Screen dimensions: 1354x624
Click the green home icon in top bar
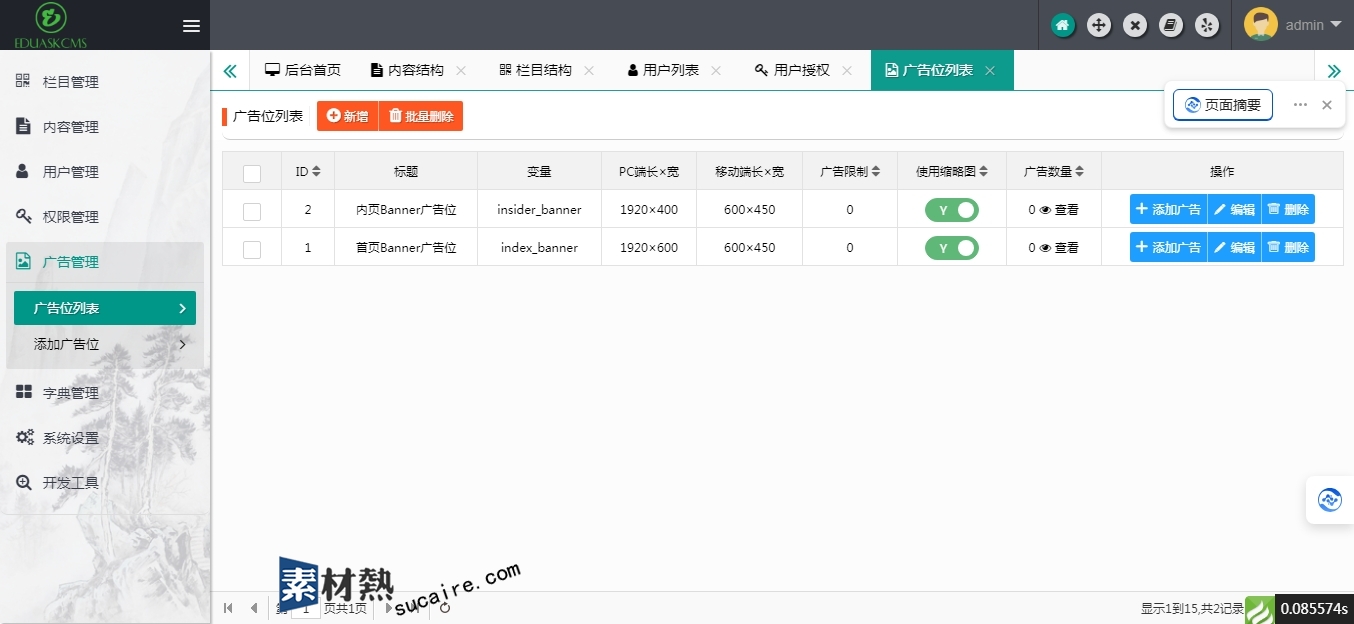pyautogui.click(x=1063, y=26)
